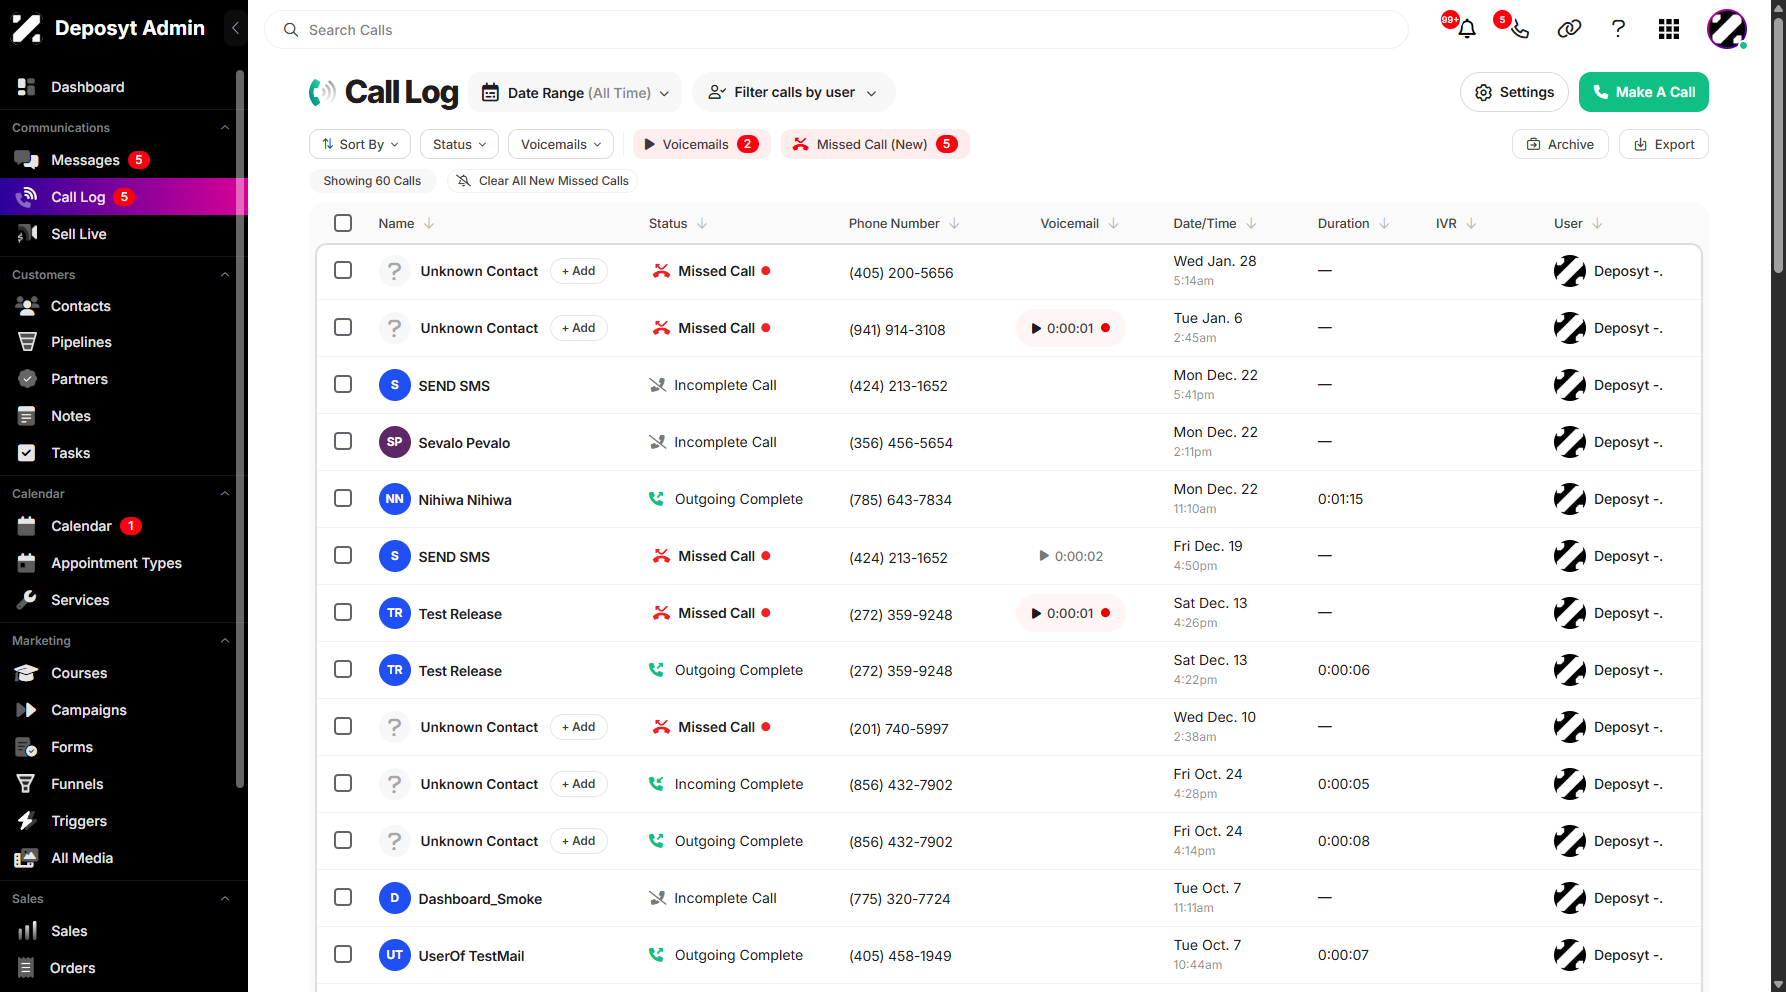Sort by Duration column arrow icon
Screen dimensions: 1786x992
point(1384,223)
